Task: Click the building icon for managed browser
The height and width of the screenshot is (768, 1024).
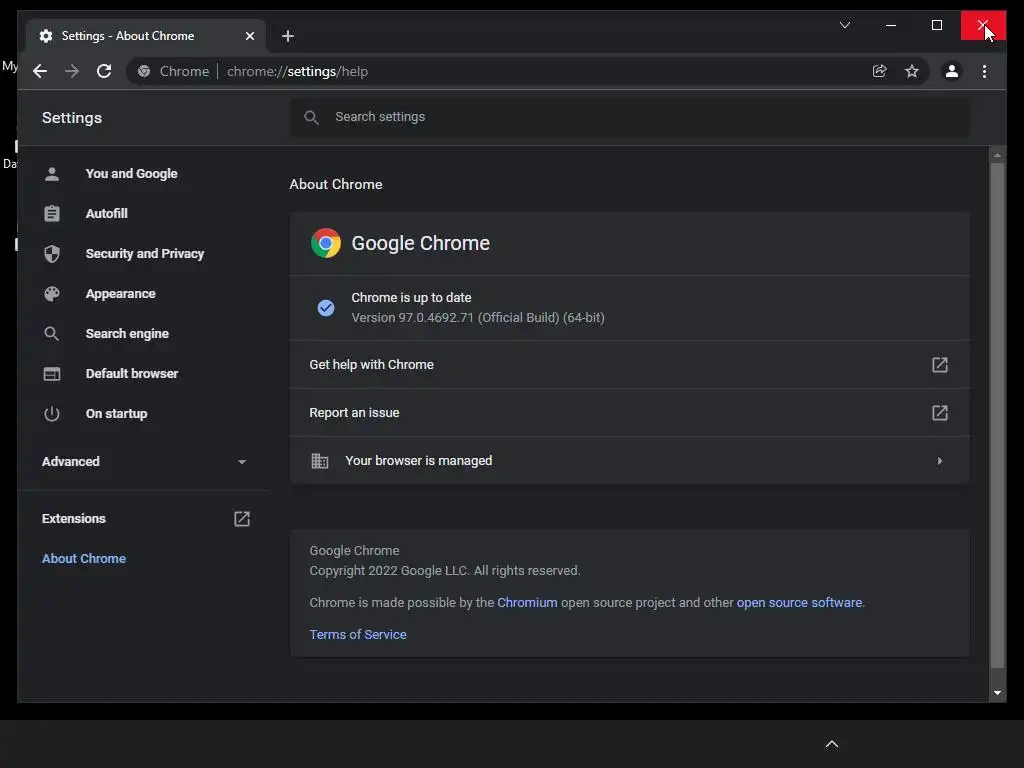Action: 319,460
